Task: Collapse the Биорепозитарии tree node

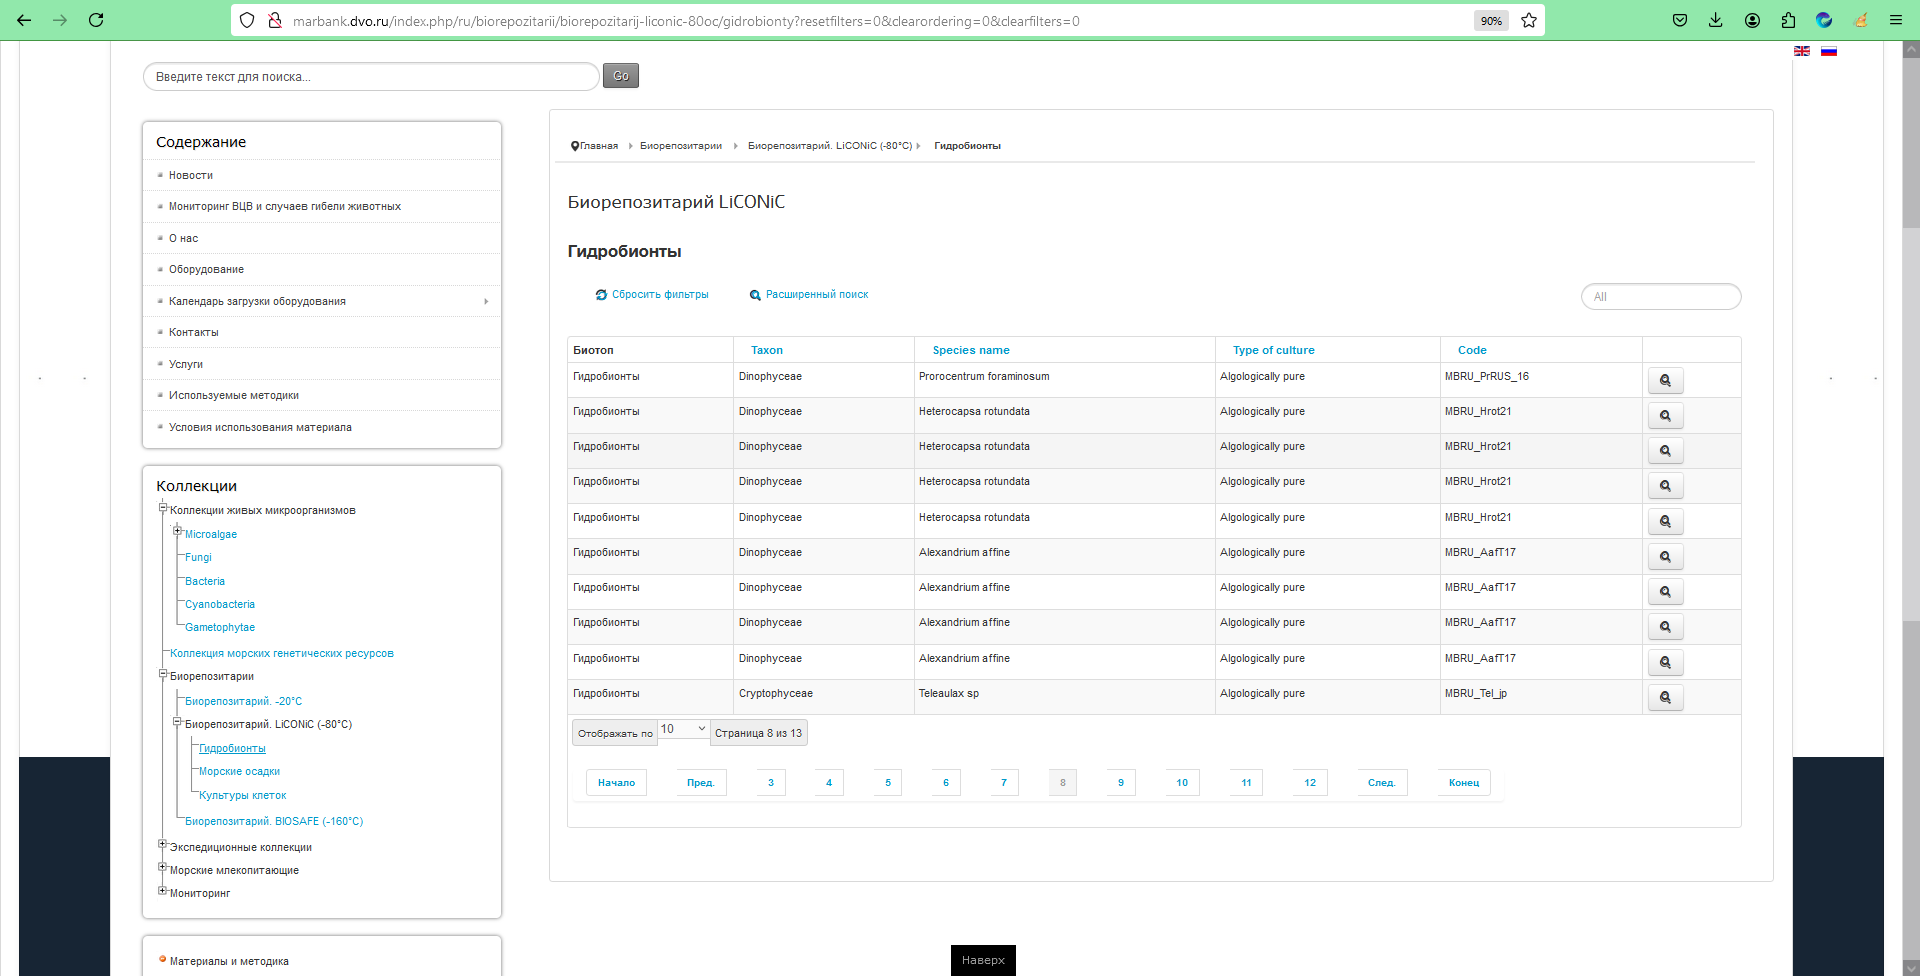Action: (x=163, y=674)
